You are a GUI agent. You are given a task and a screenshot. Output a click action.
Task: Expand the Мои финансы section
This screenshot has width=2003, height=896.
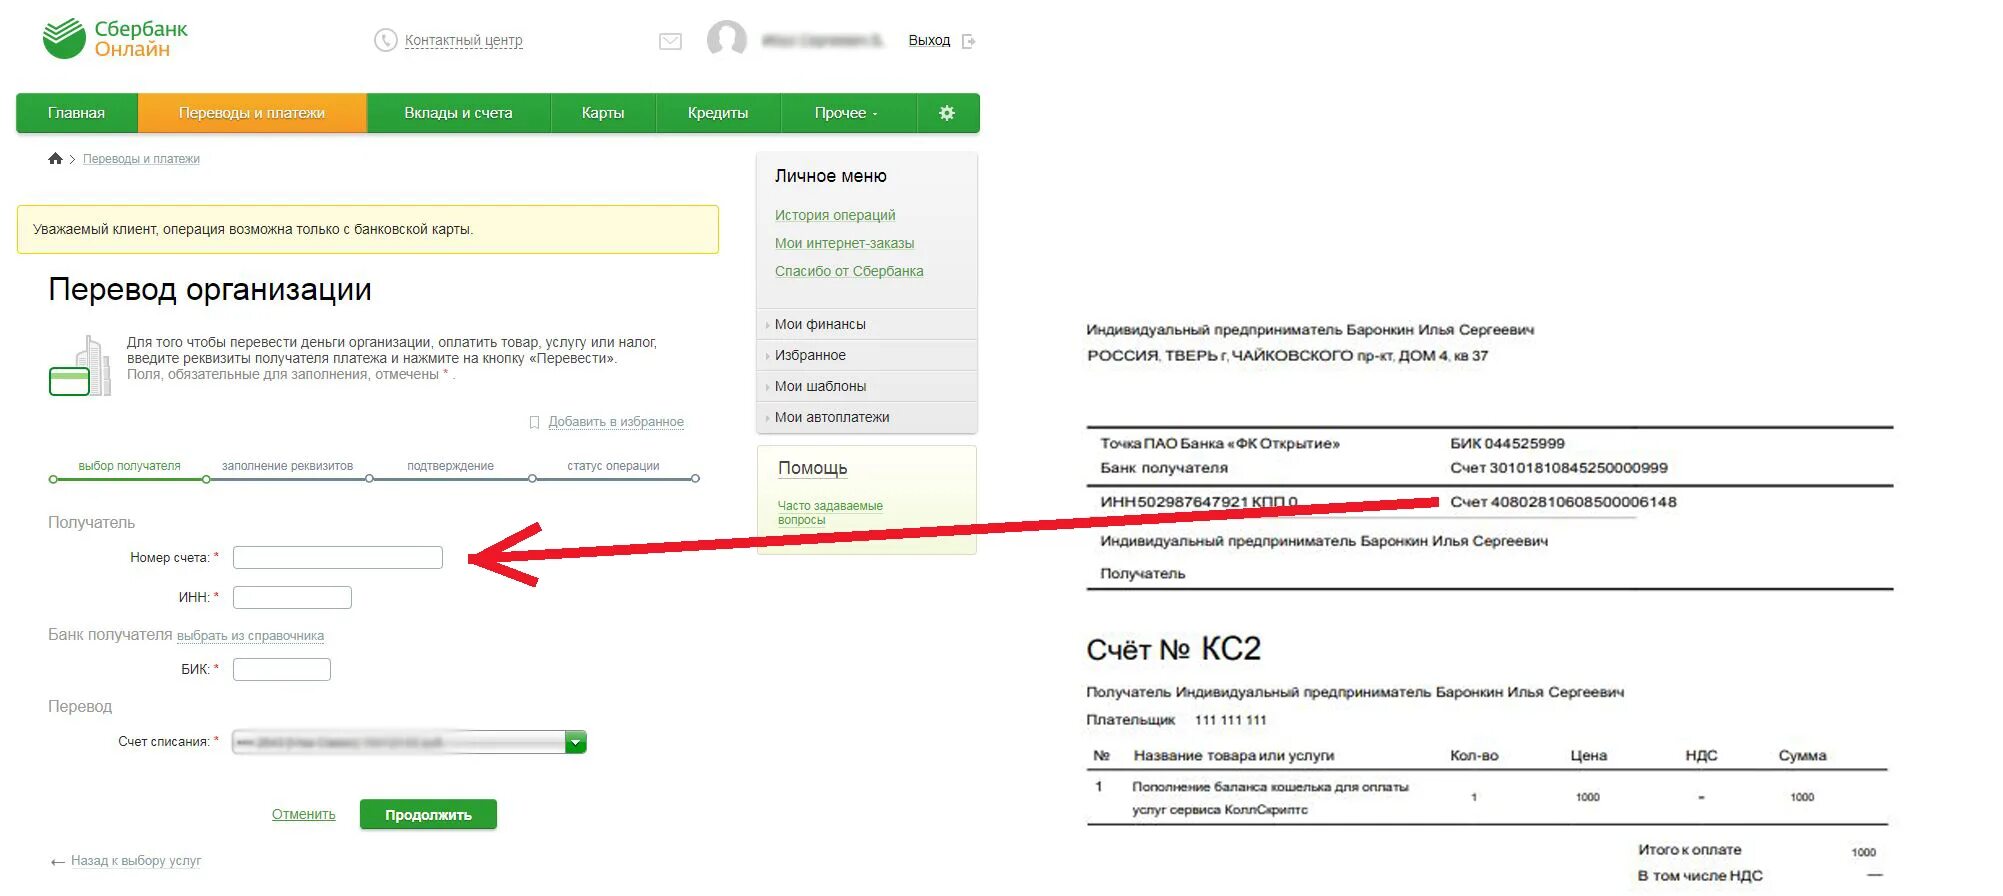pyautogui.click(x=867, y=324)
